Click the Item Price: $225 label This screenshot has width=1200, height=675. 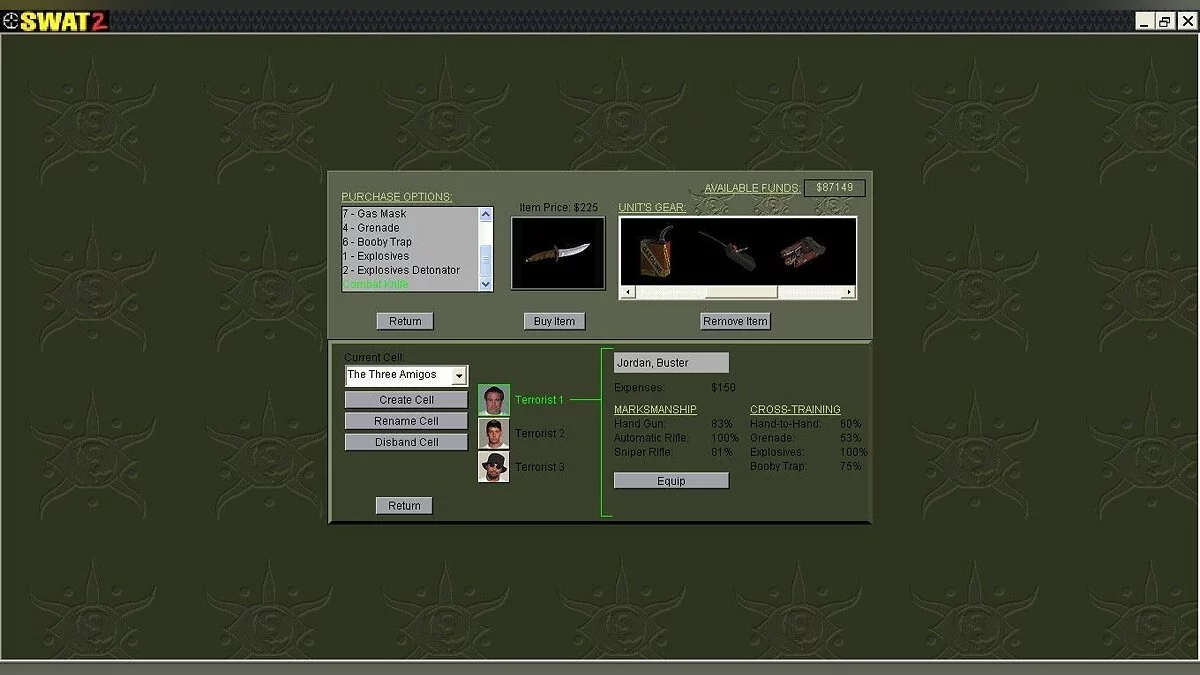[558, 208]
